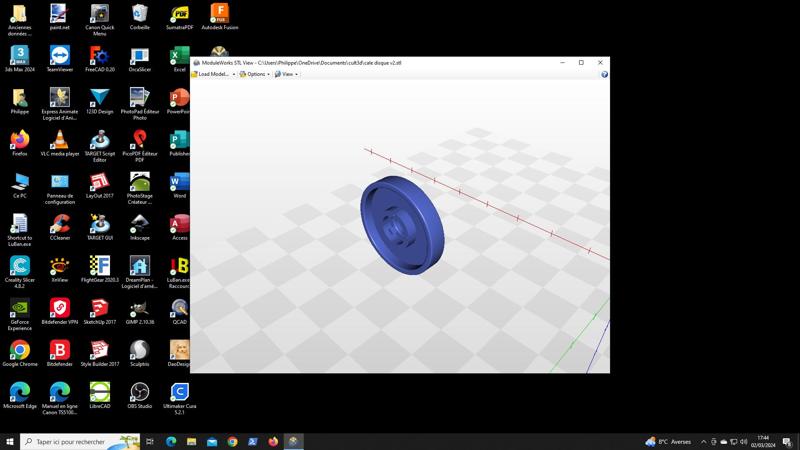This screenshot has width=800, height=450.
Task: Select the LibreCAD desktop icon
Action: 99,395
